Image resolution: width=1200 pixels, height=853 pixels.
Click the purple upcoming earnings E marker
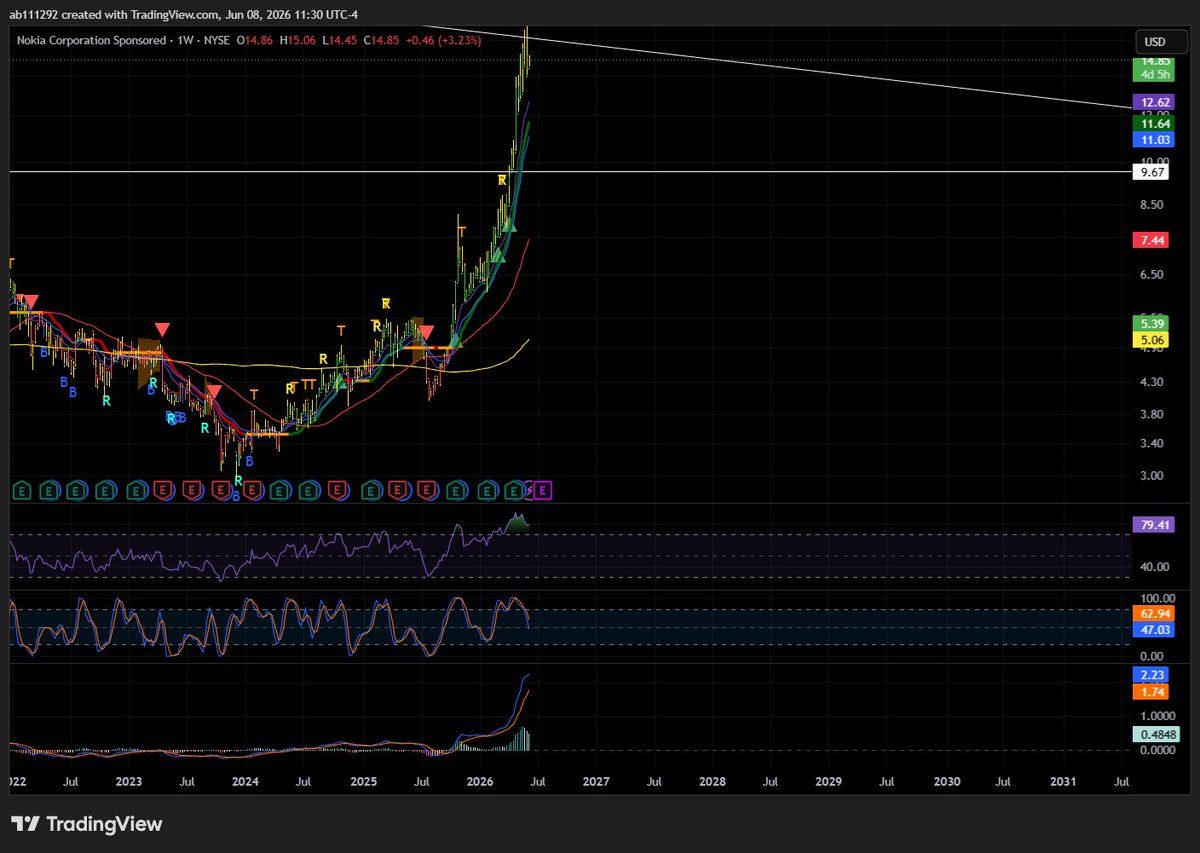tap(543, 490)
